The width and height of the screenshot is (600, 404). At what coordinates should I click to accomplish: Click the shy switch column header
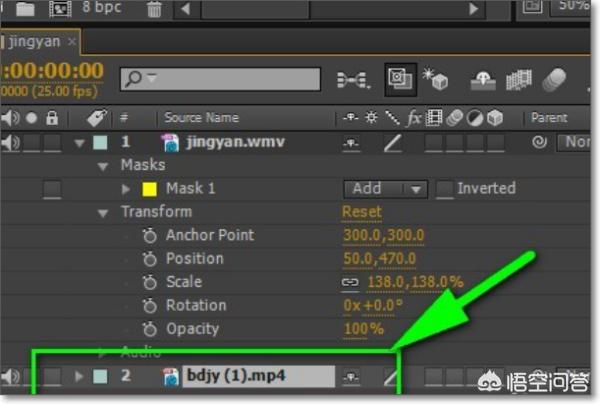pyautogui.click(x=351, y=117)
